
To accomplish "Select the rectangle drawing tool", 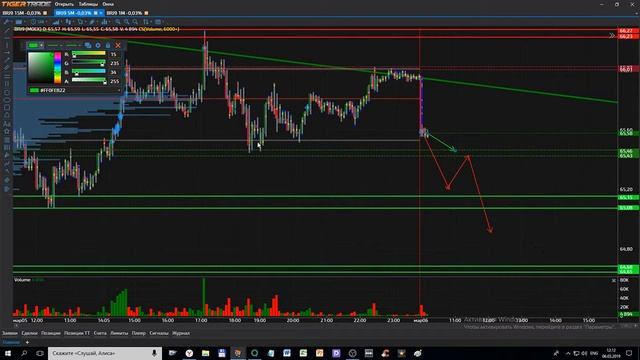I will click(7, 92).
